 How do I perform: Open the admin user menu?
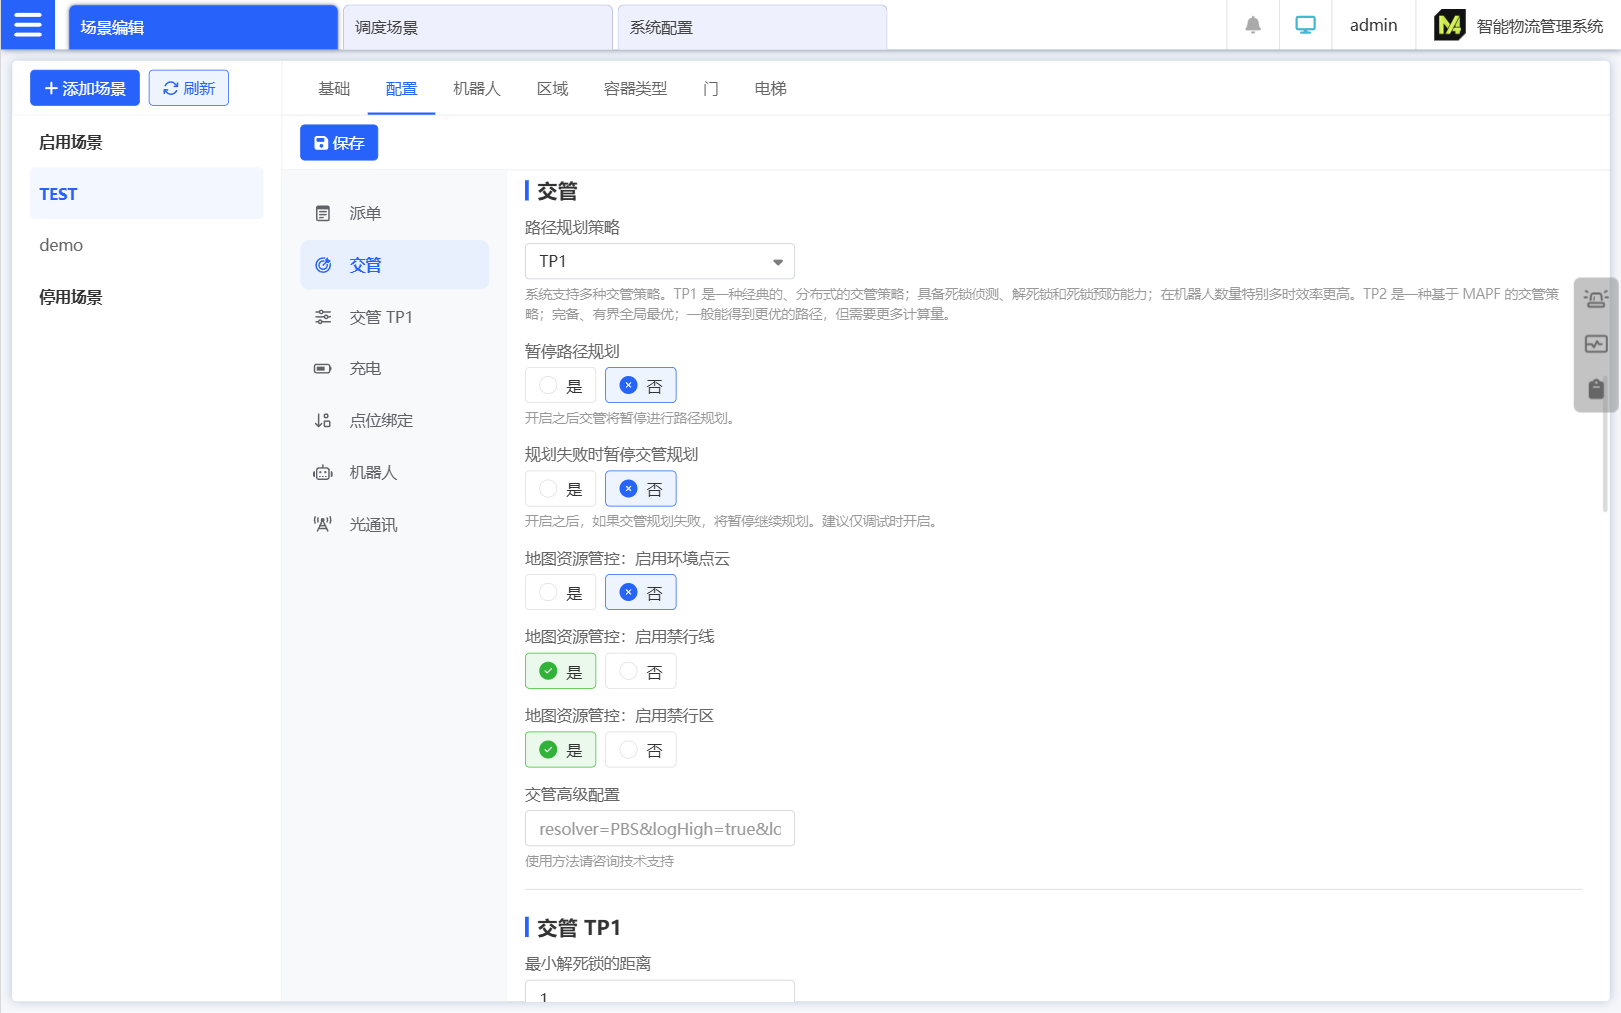[x=1373, y=25]
